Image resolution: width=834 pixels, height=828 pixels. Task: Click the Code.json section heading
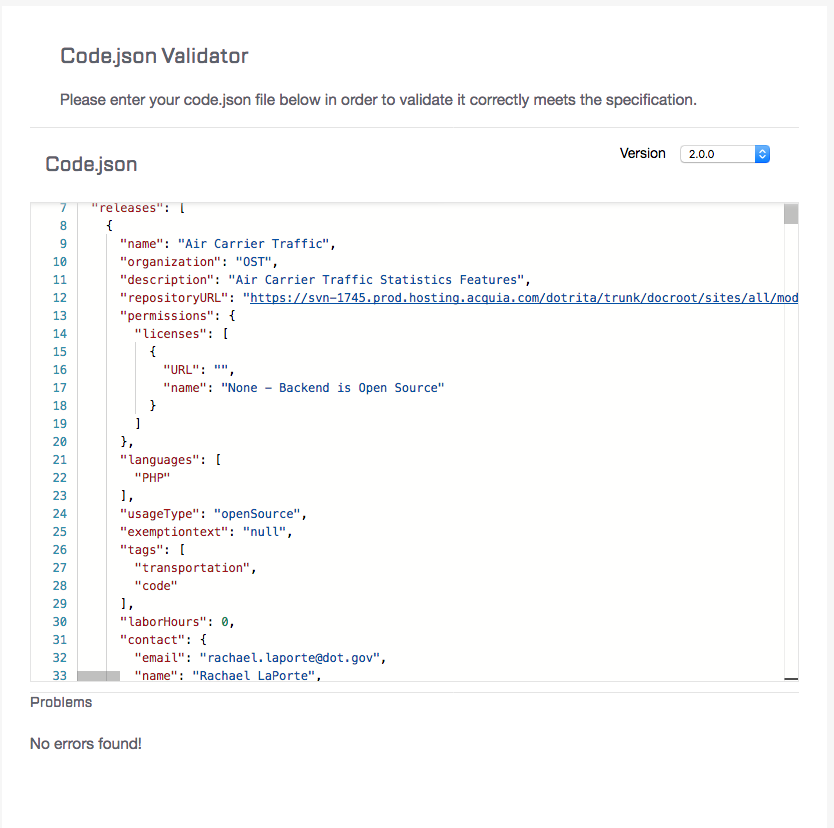click(x=91, y=164)
